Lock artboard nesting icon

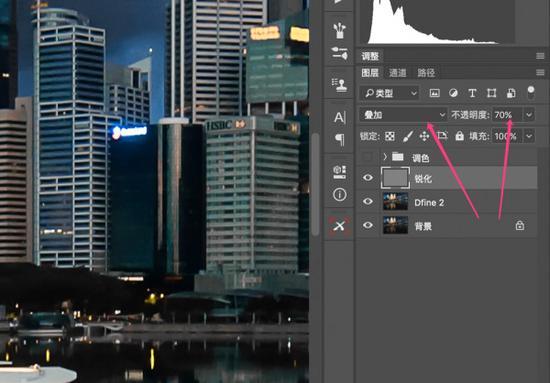pos(442,136)
